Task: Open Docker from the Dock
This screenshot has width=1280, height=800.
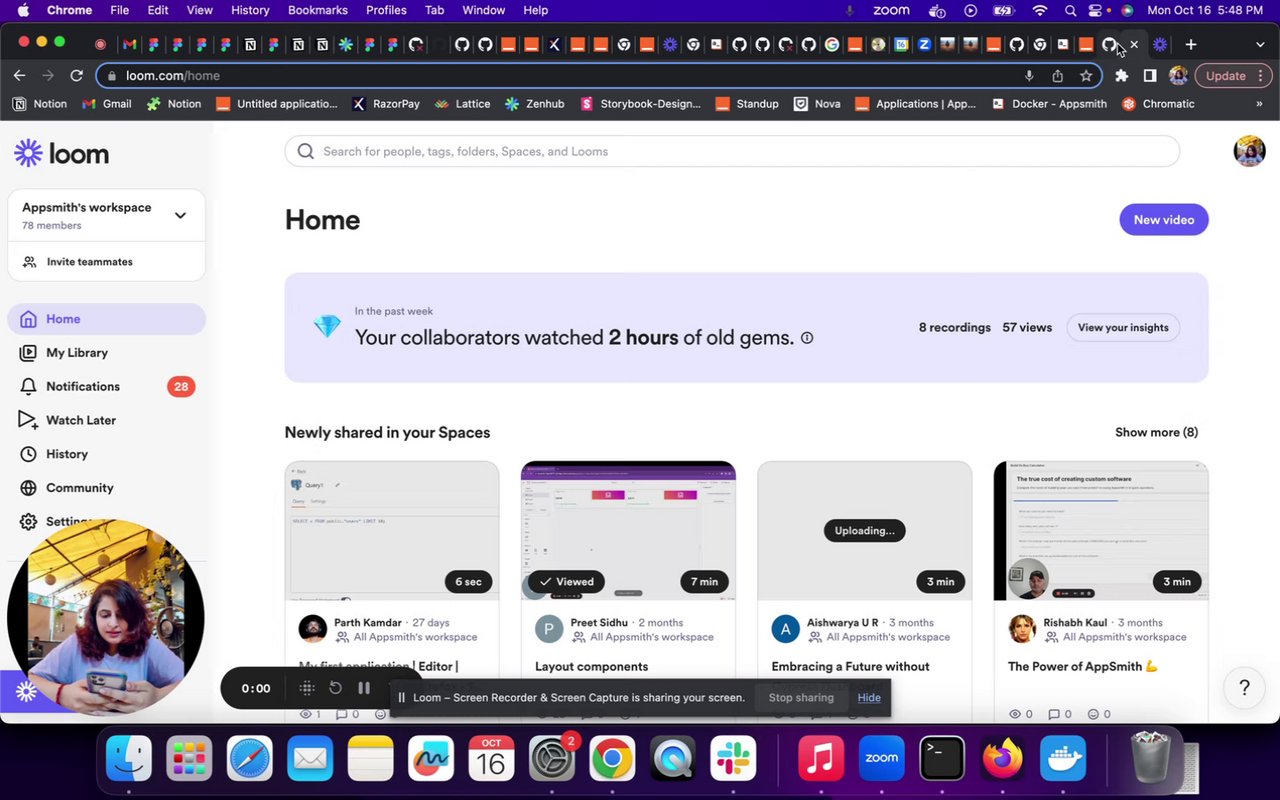Action: pos(1063,759)
